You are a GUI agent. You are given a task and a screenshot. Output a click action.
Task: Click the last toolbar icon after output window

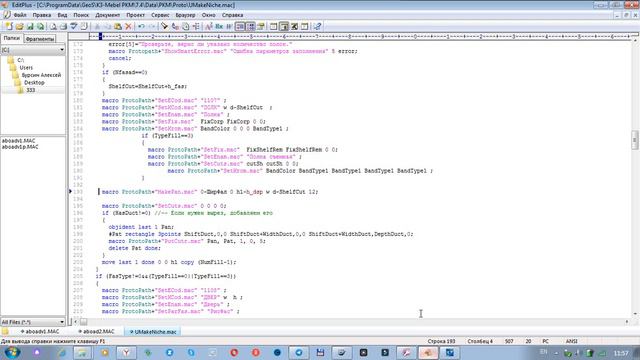(x=317, y=26)
